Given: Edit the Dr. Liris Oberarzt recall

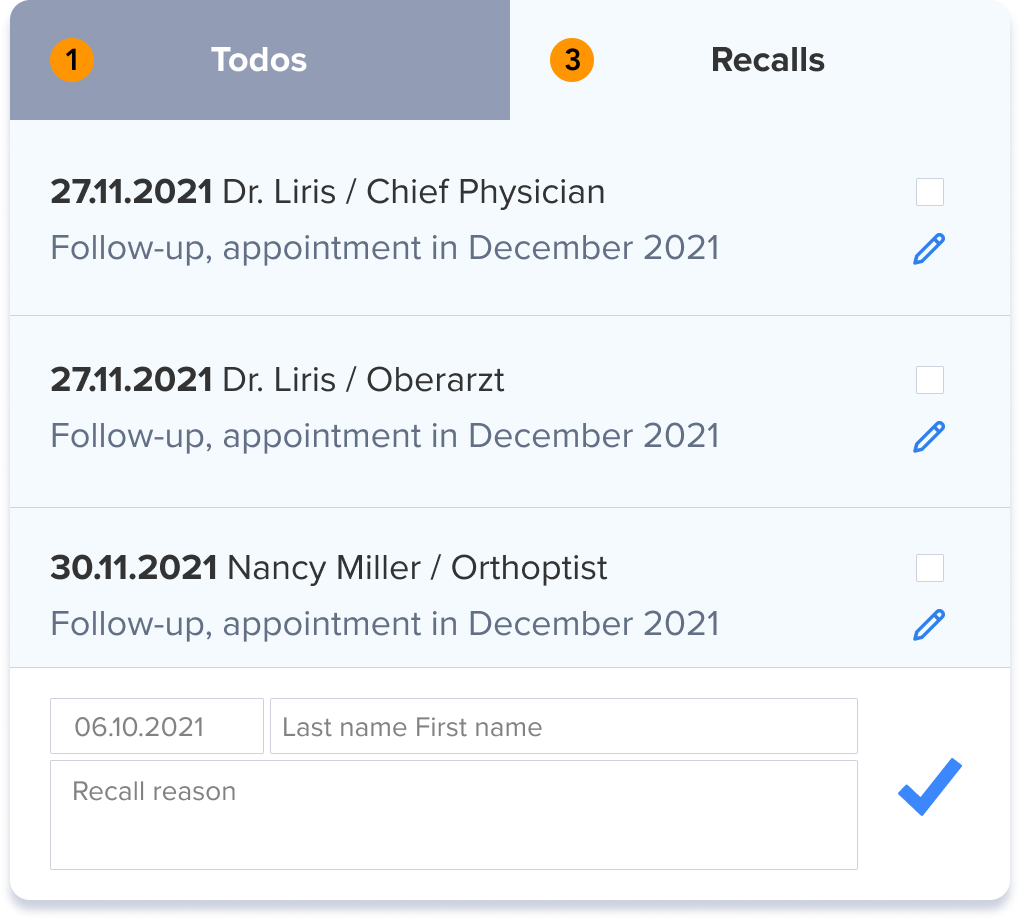Looking at the screenshot, I should (929, 437).
